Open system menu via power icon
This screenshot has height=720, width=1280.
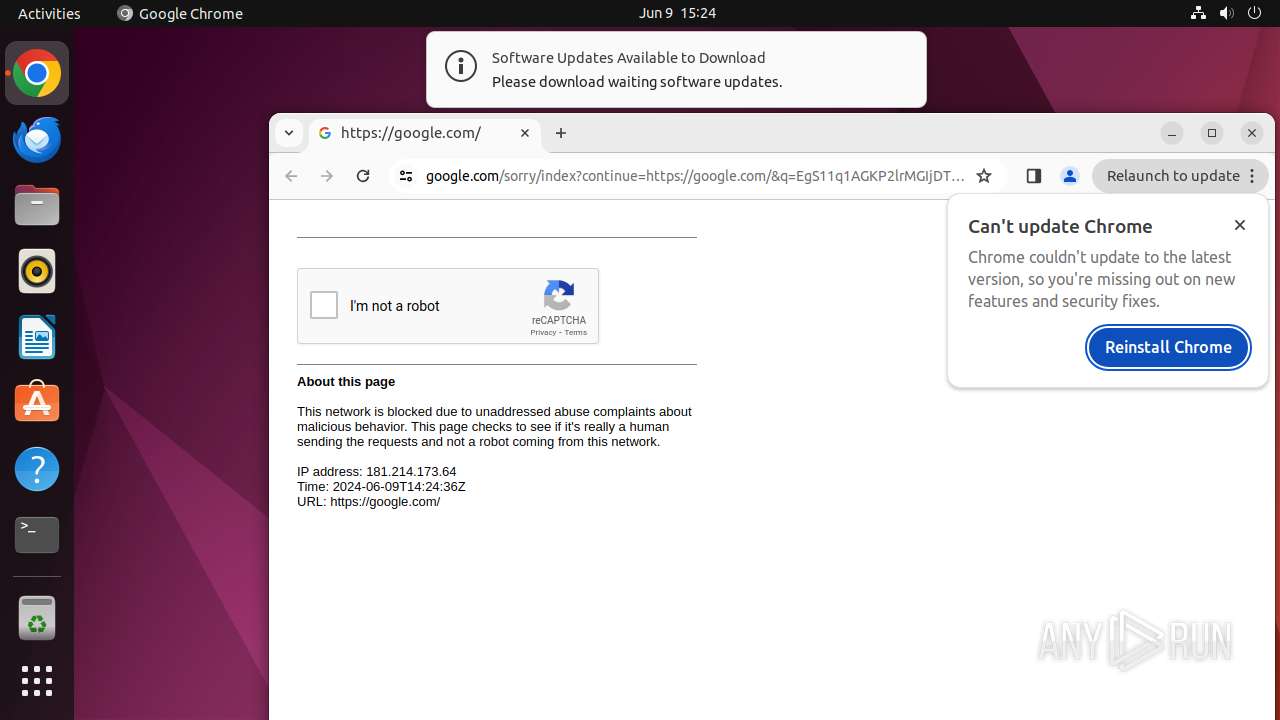click(1255, 13)
